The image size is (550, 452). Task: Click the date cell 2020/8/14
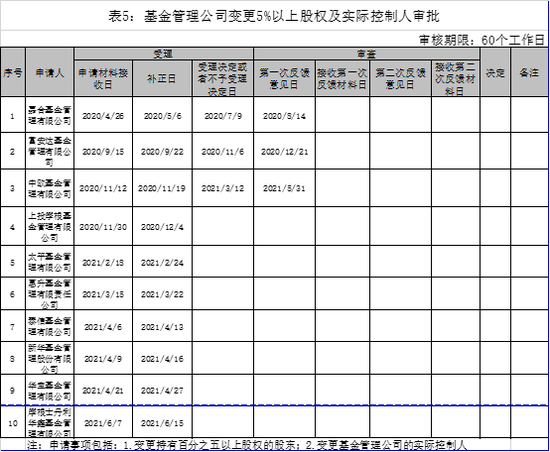(x=284, y=116)
